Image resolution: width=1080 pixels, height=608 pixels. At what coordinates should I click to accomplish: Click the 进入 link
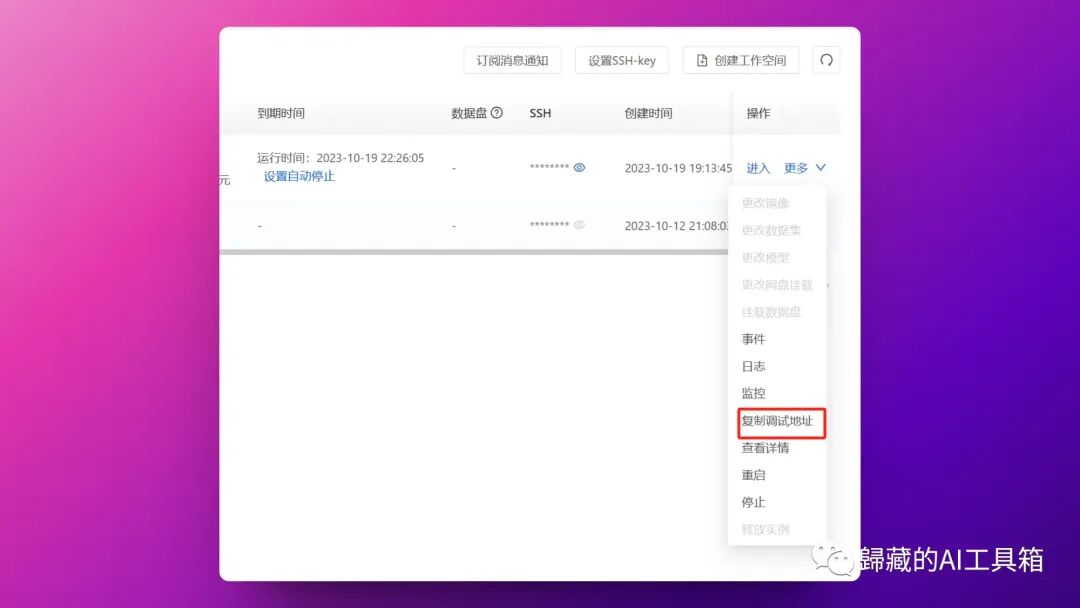758,168
